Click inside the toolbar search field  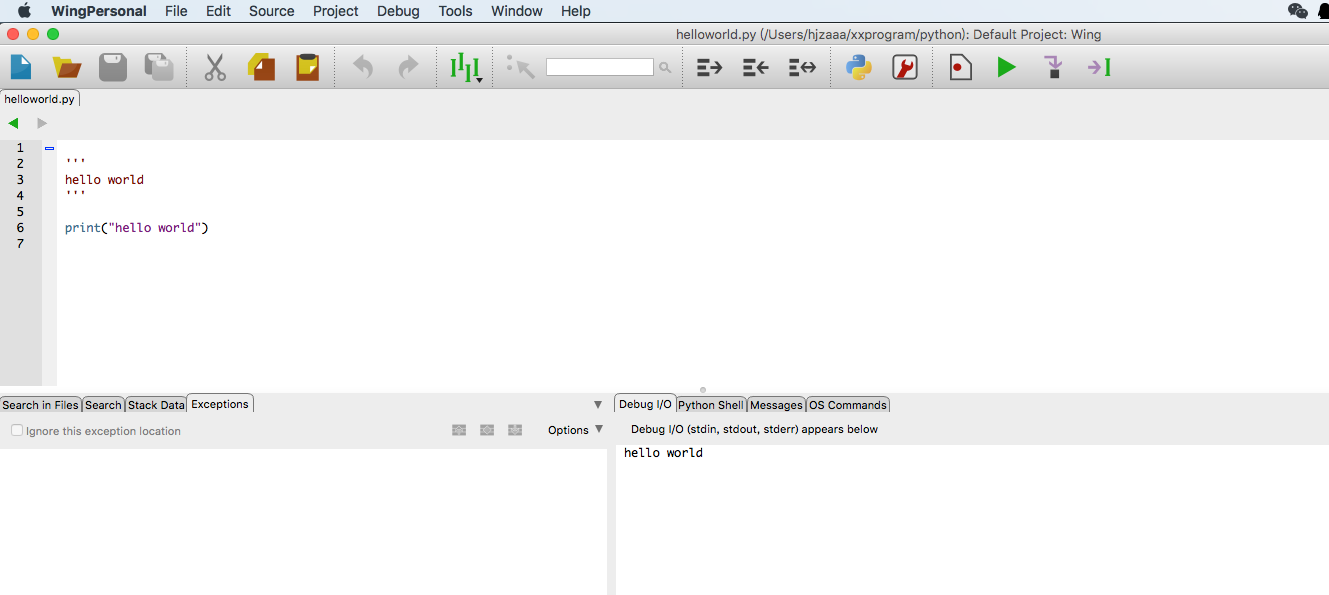tap(599, 67)
